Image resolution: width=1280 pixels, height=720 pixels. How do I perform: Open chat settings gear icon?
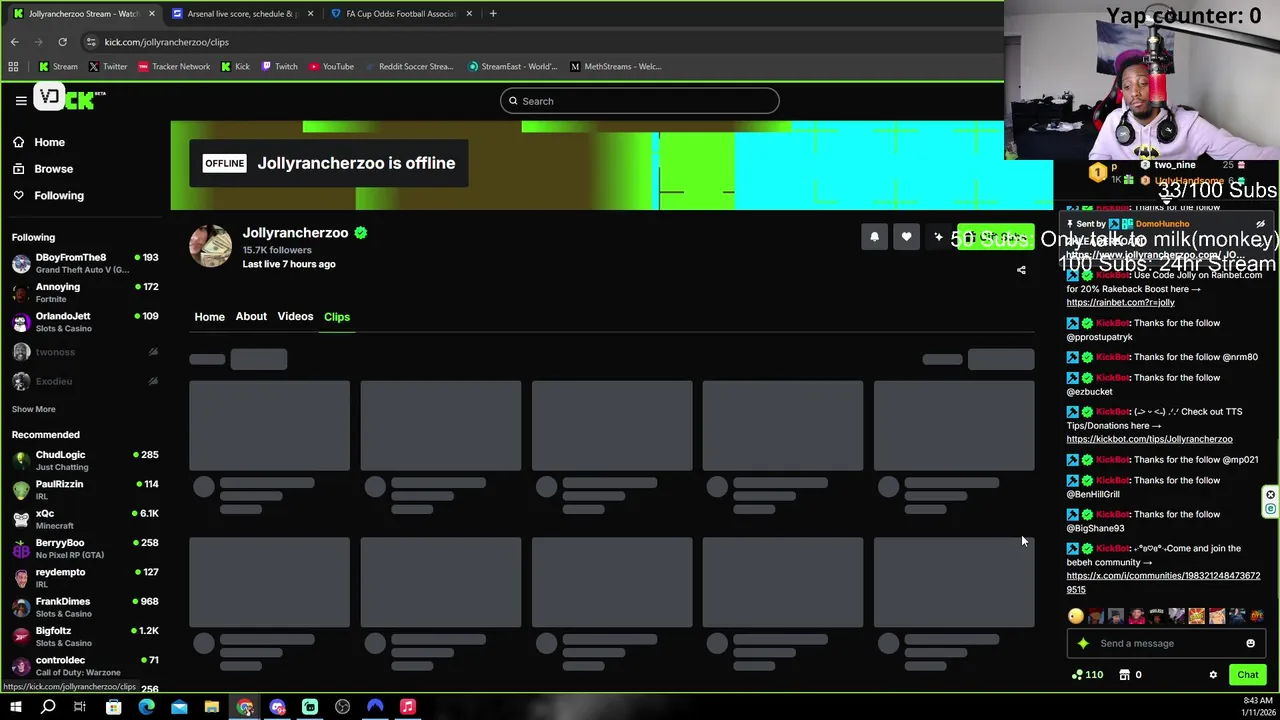[1213, 675]
